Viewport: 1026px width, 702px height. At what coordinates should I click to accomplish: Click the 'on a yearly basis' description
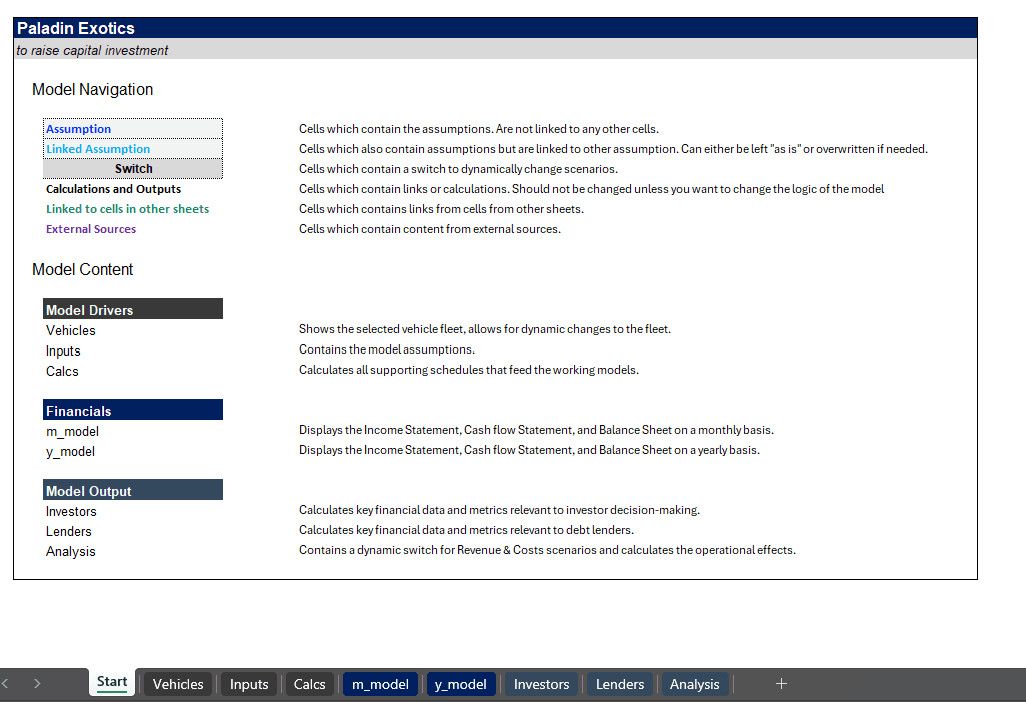[x=529, y=450]
